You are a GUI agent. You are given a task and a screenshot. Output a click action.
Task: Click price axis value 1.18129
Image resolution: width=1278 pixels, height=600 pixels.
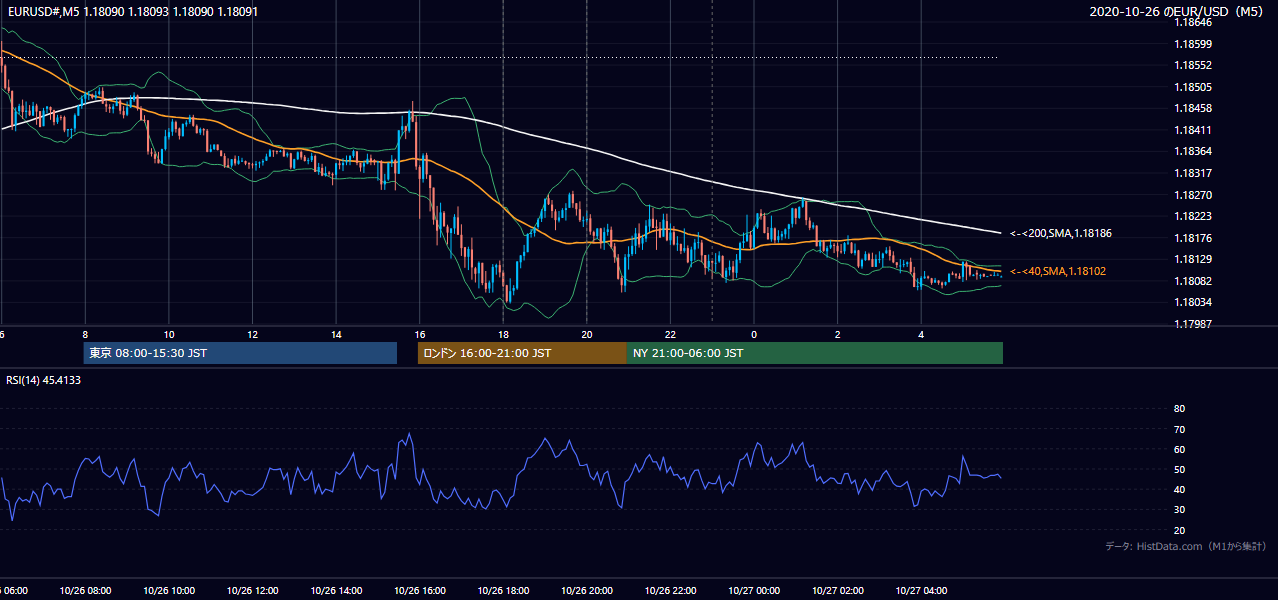[1193, 259]
